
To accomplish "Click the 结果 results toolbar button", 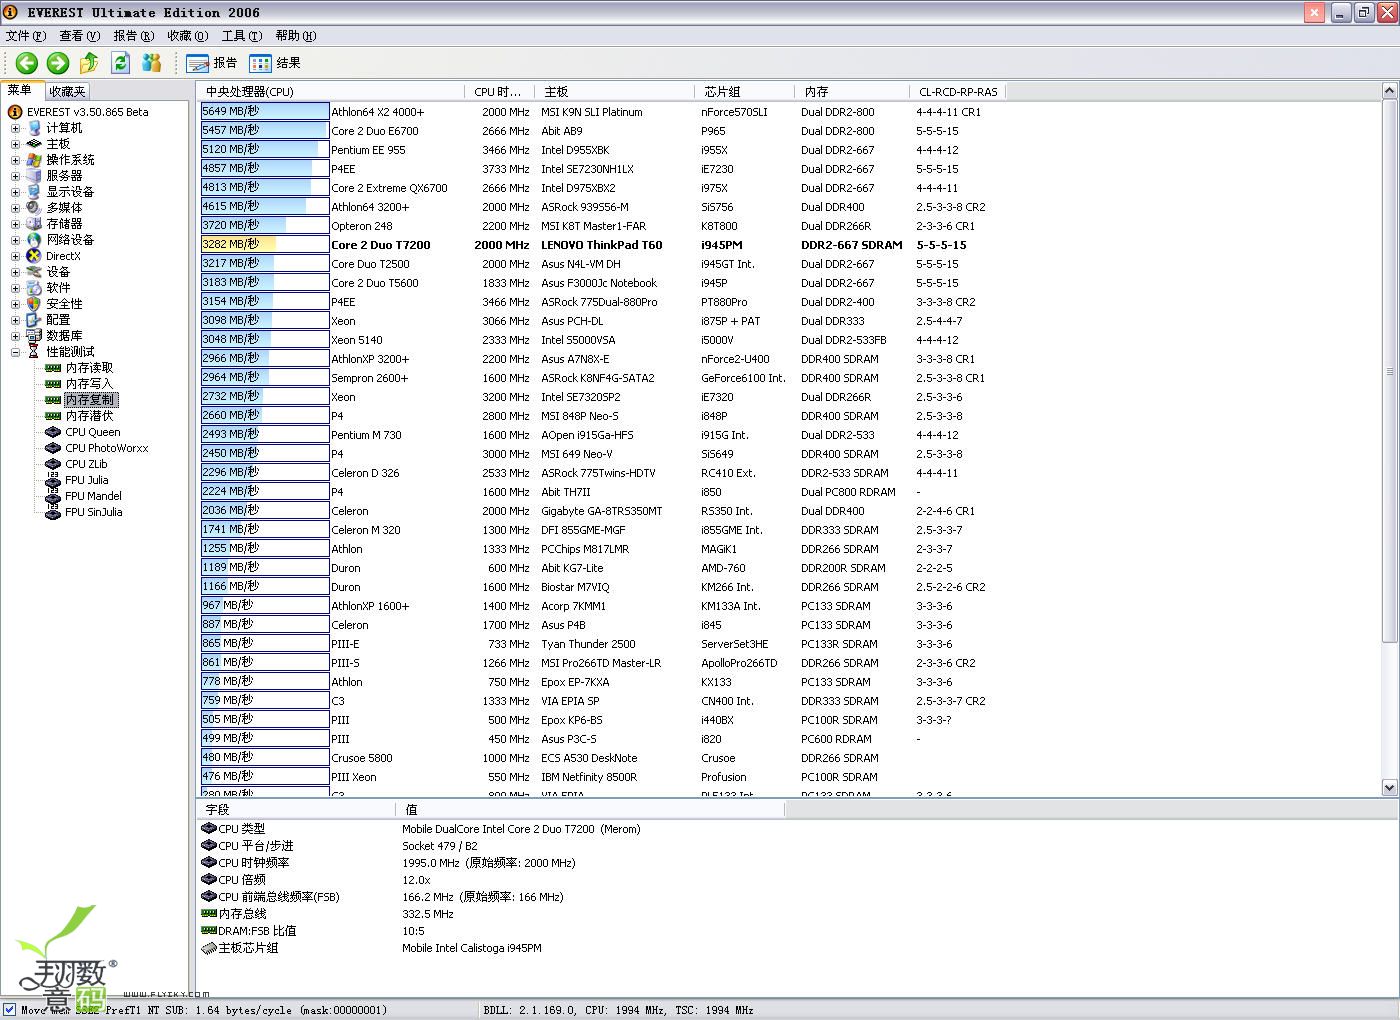I will coord(275,63).
